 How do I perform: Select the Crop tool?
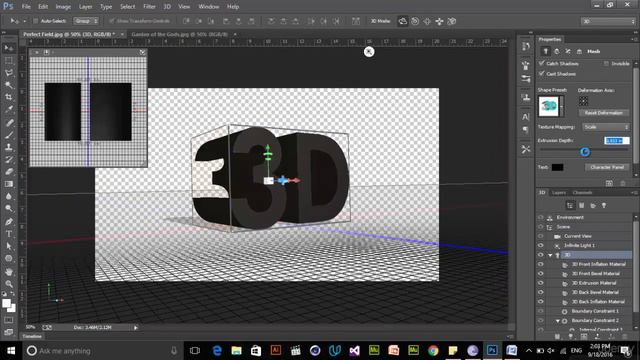pos(9,97)
